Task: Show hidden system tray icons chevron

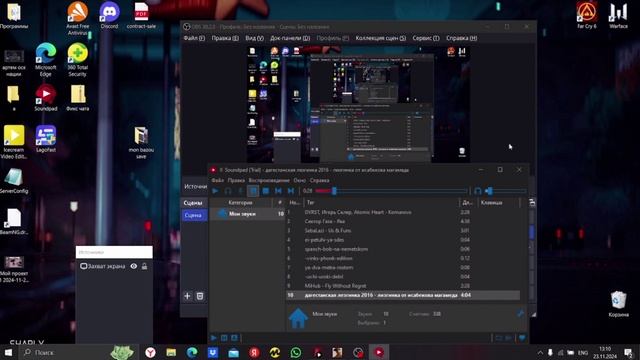Action: [x=540, y=352]
